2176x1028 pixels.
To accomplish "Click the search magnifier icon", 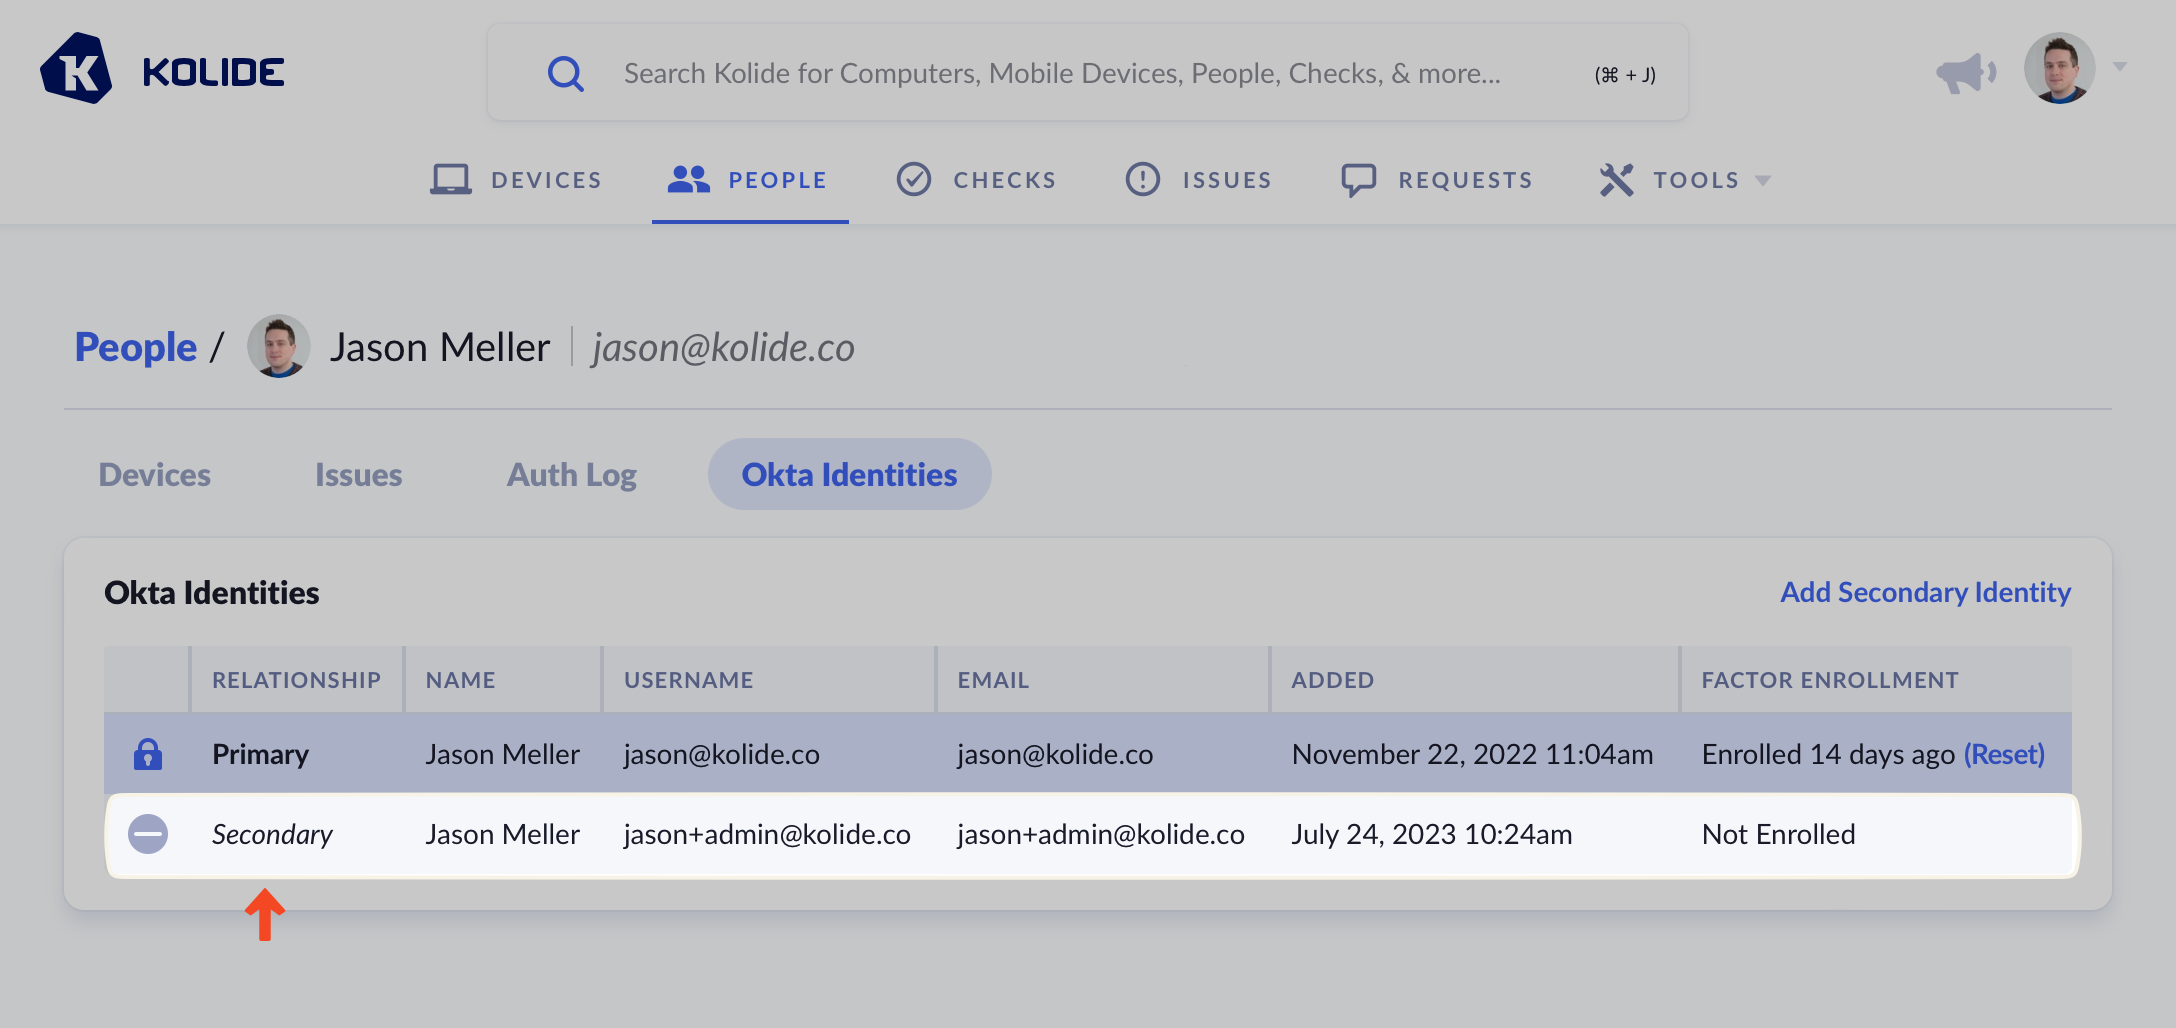I will point(565,73).
